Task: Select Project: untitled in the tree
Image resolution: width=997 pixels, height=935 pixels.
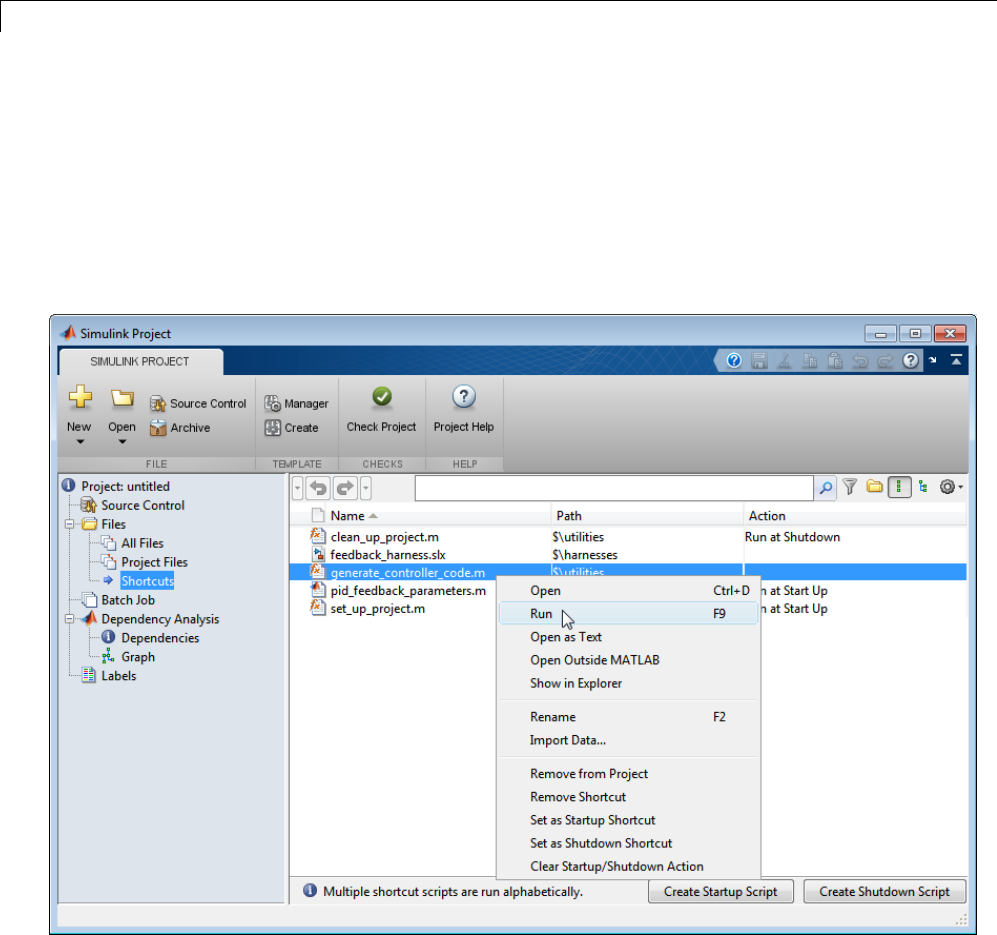Action: pyautogui.click(x=125, y=487)
